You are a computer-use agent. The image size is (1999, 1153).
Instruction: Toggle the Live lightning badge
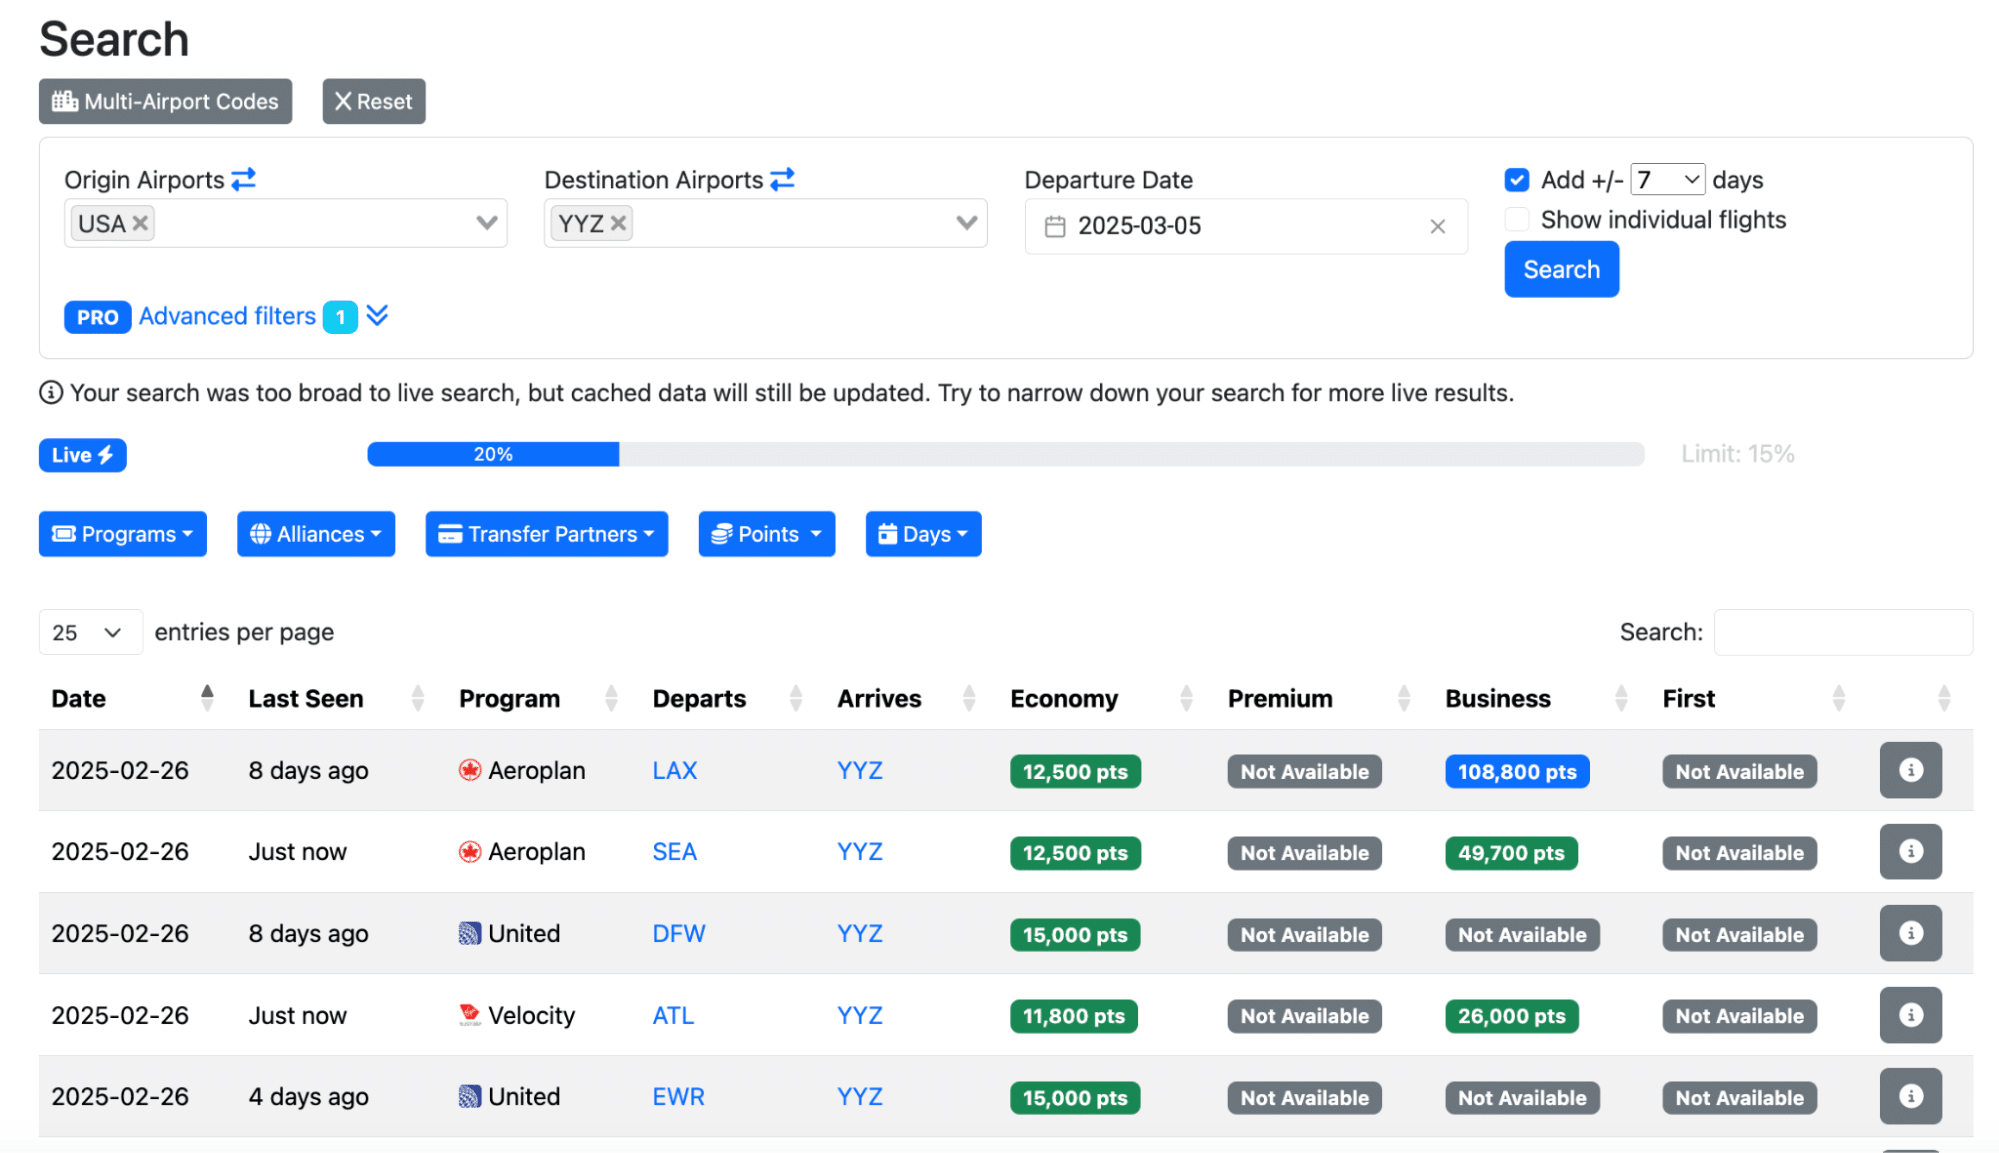(x=82, y=455)
